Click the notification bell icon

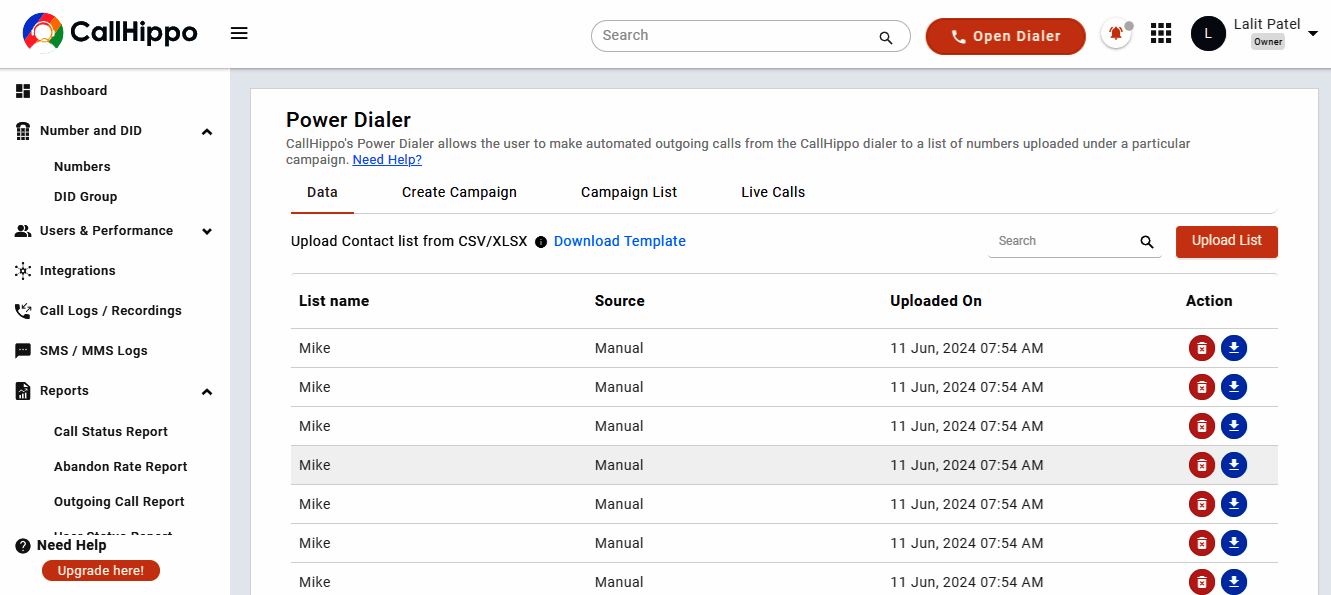[1116, 34]
